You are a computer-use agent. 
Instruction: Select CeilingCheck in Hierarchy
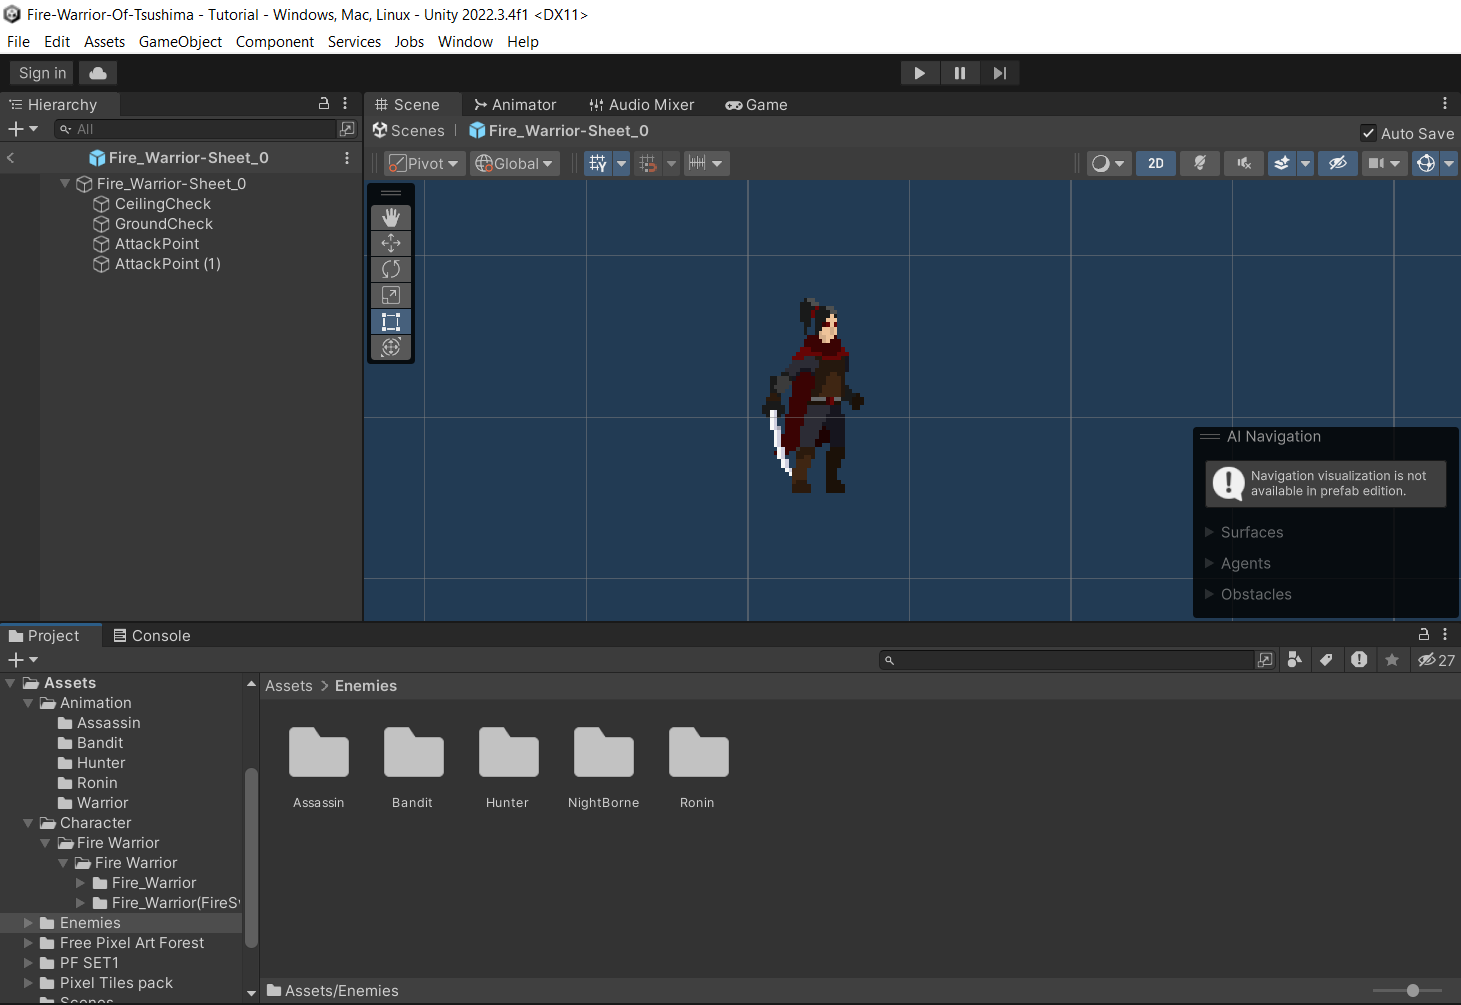point(163,204)
